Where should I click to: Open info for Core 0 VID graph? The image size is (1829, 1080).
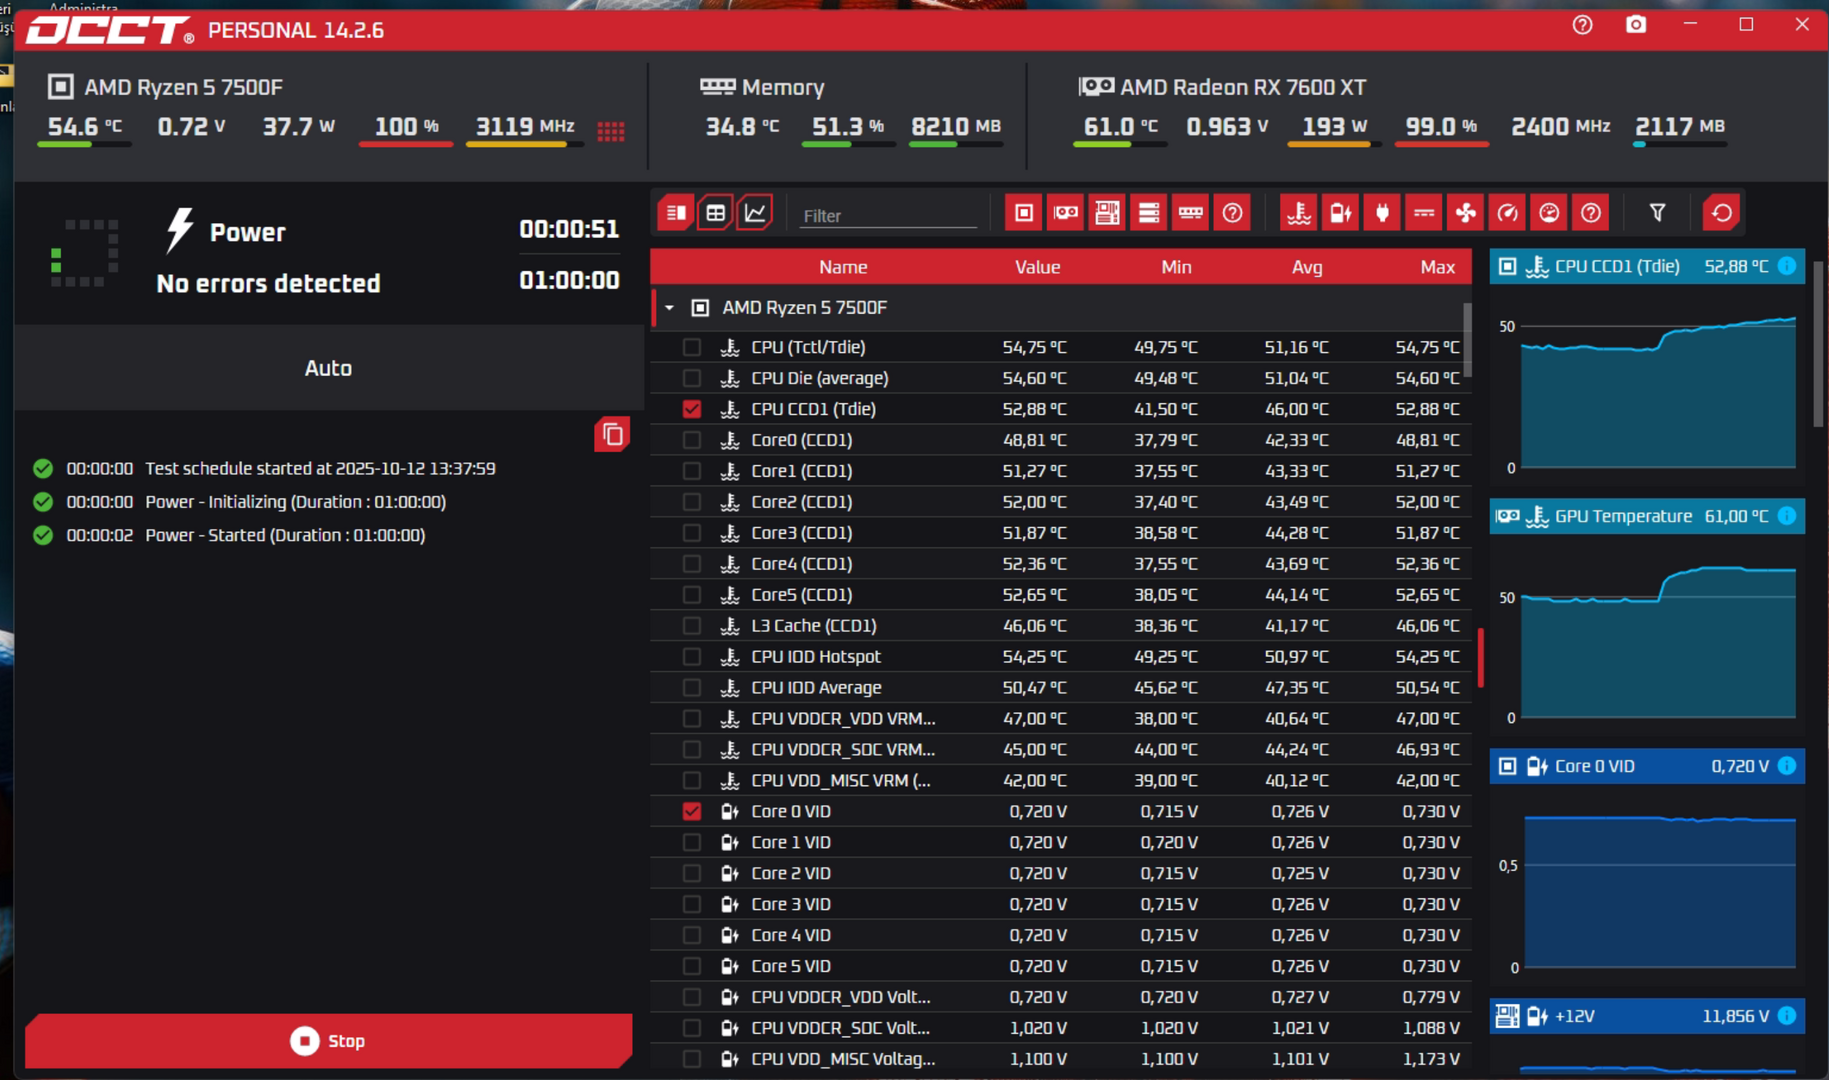[x=1787, y=766]
